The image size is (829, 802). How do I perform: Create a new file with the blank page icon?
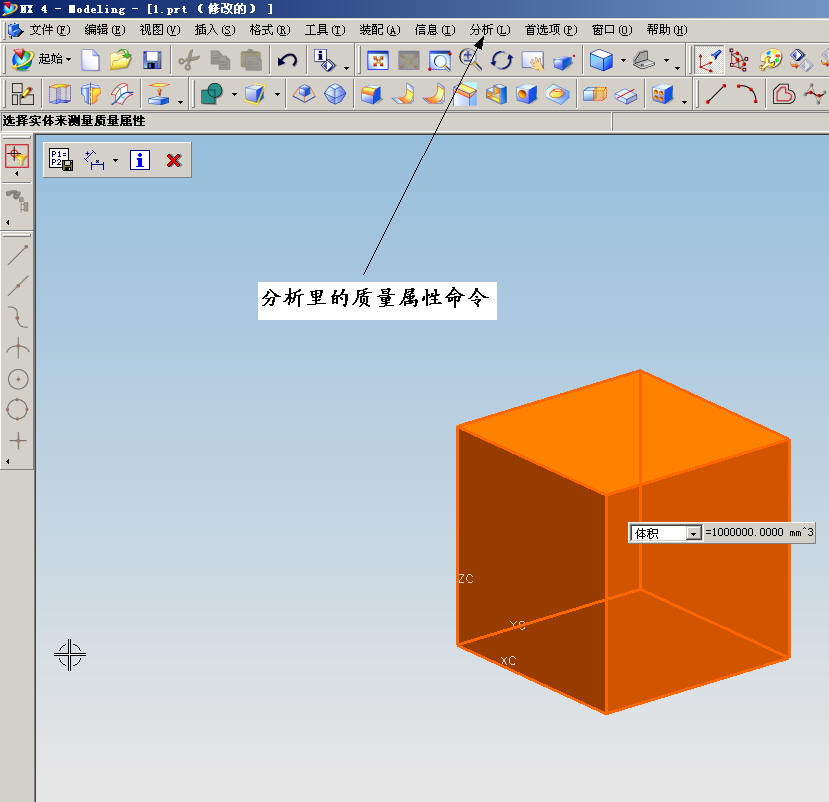tap(90, 60)
